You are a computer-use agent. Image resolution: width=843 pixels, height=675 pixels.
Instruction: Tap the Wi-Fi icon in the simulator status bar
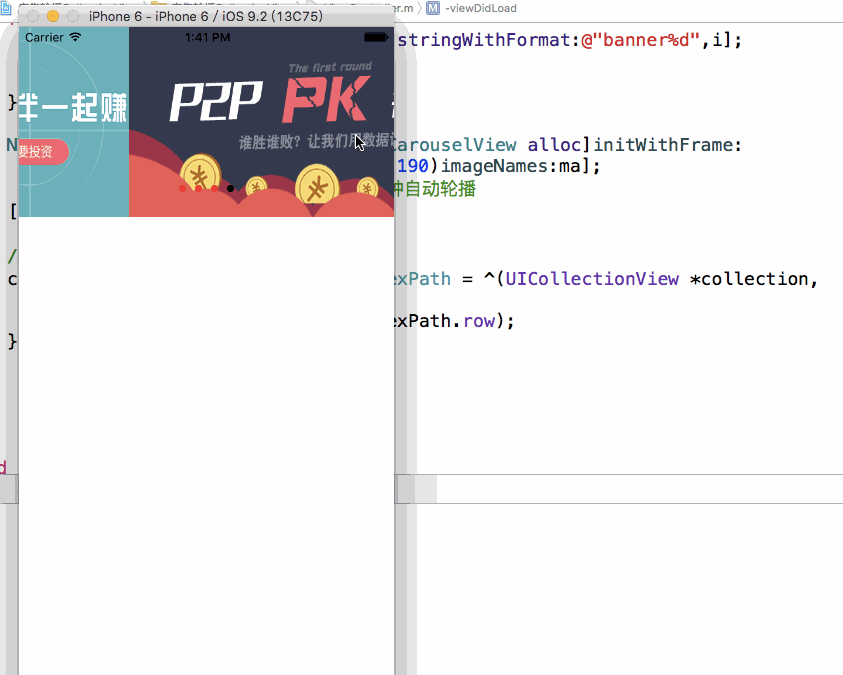[x=75, y=37]
